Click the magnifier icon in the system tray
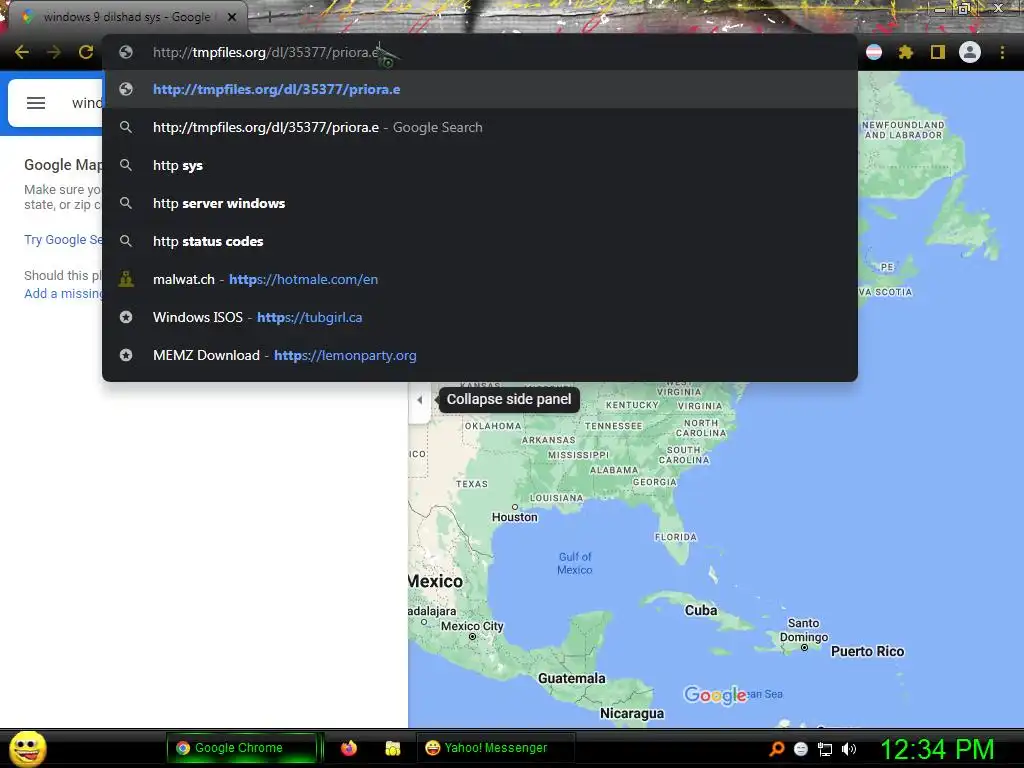 [x=776, y=749]
